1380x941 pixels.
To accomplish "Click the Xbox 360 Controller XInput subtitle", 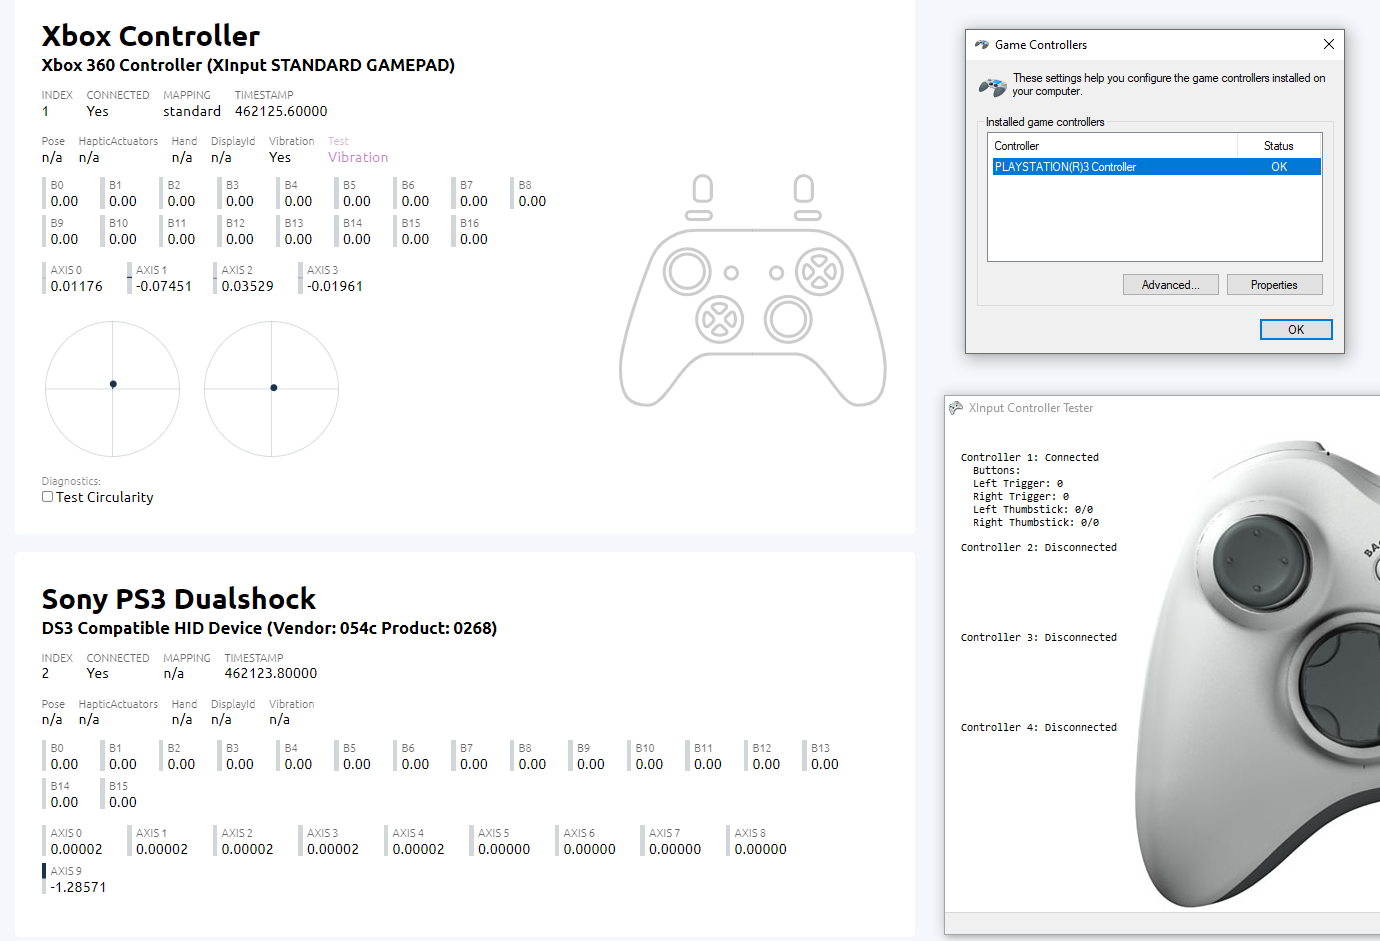I will (248, 65).
